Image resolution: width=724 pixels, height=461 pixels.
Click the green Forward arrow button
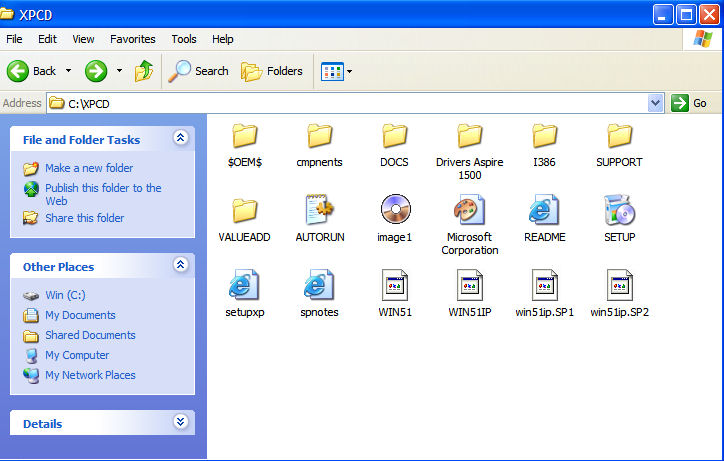[x=96, y=71]
